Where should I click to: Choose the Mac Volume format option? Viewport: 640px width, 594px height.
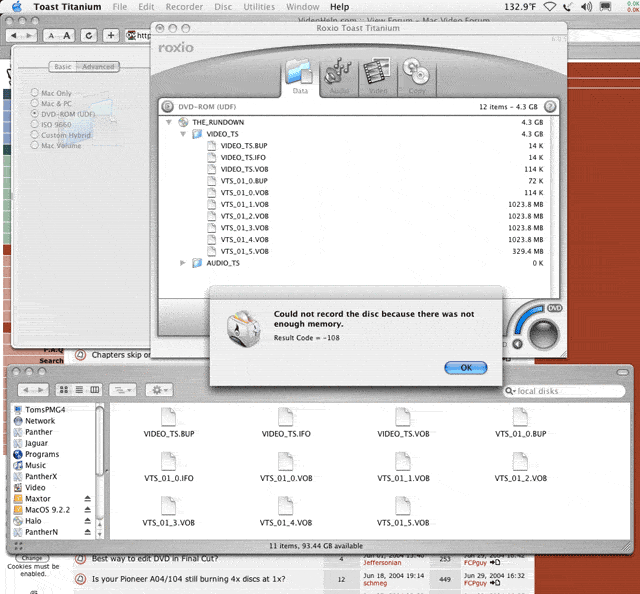[35, 145]
